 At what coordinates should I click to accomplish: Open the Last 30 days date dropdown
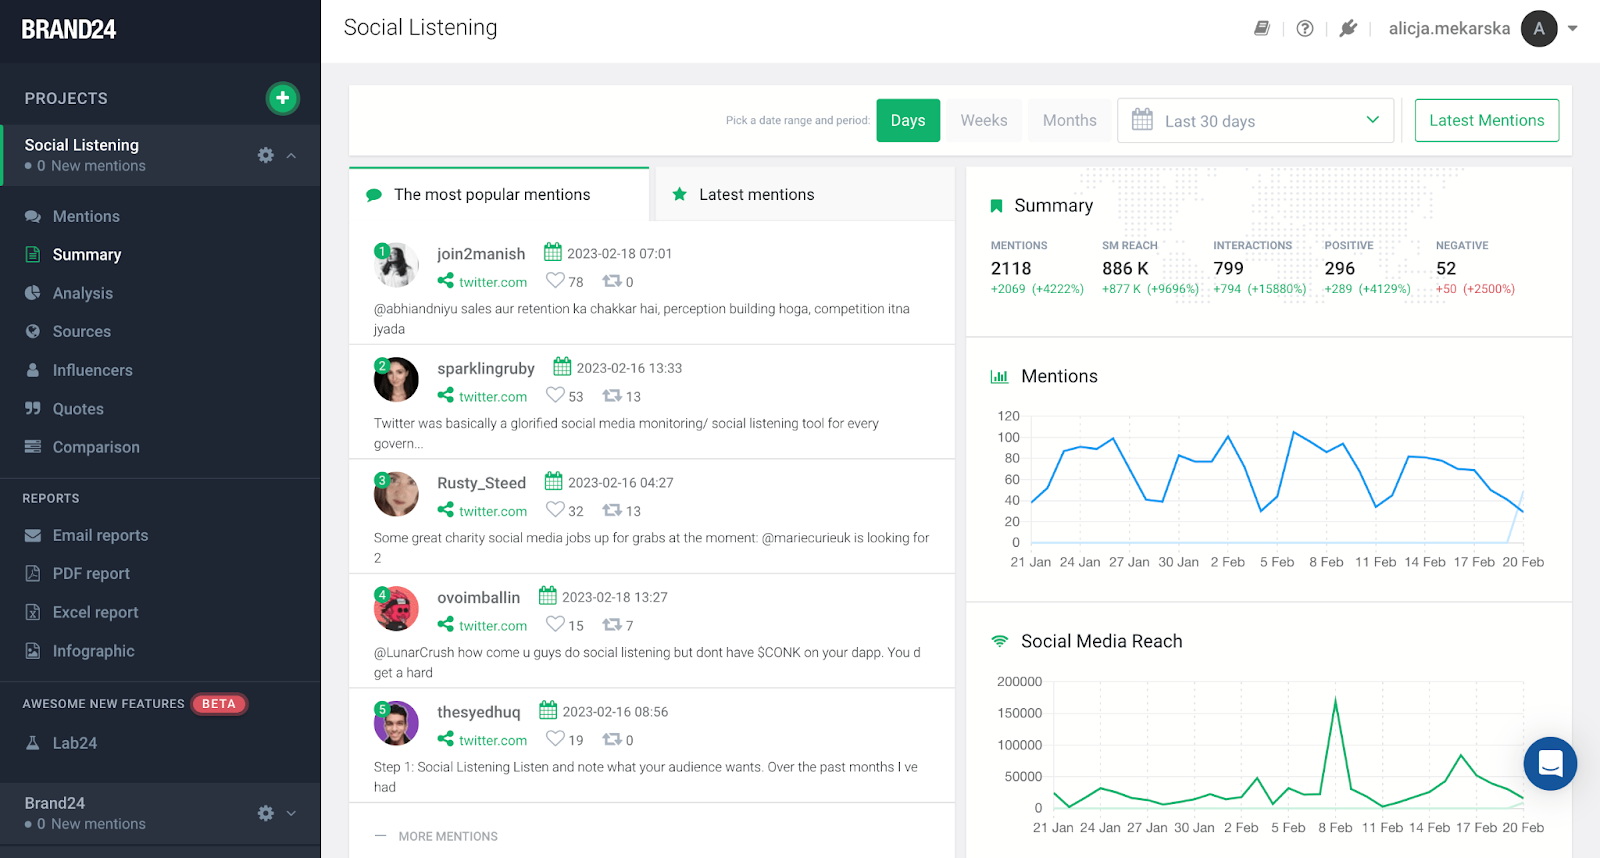click(x=1255, y=121)
